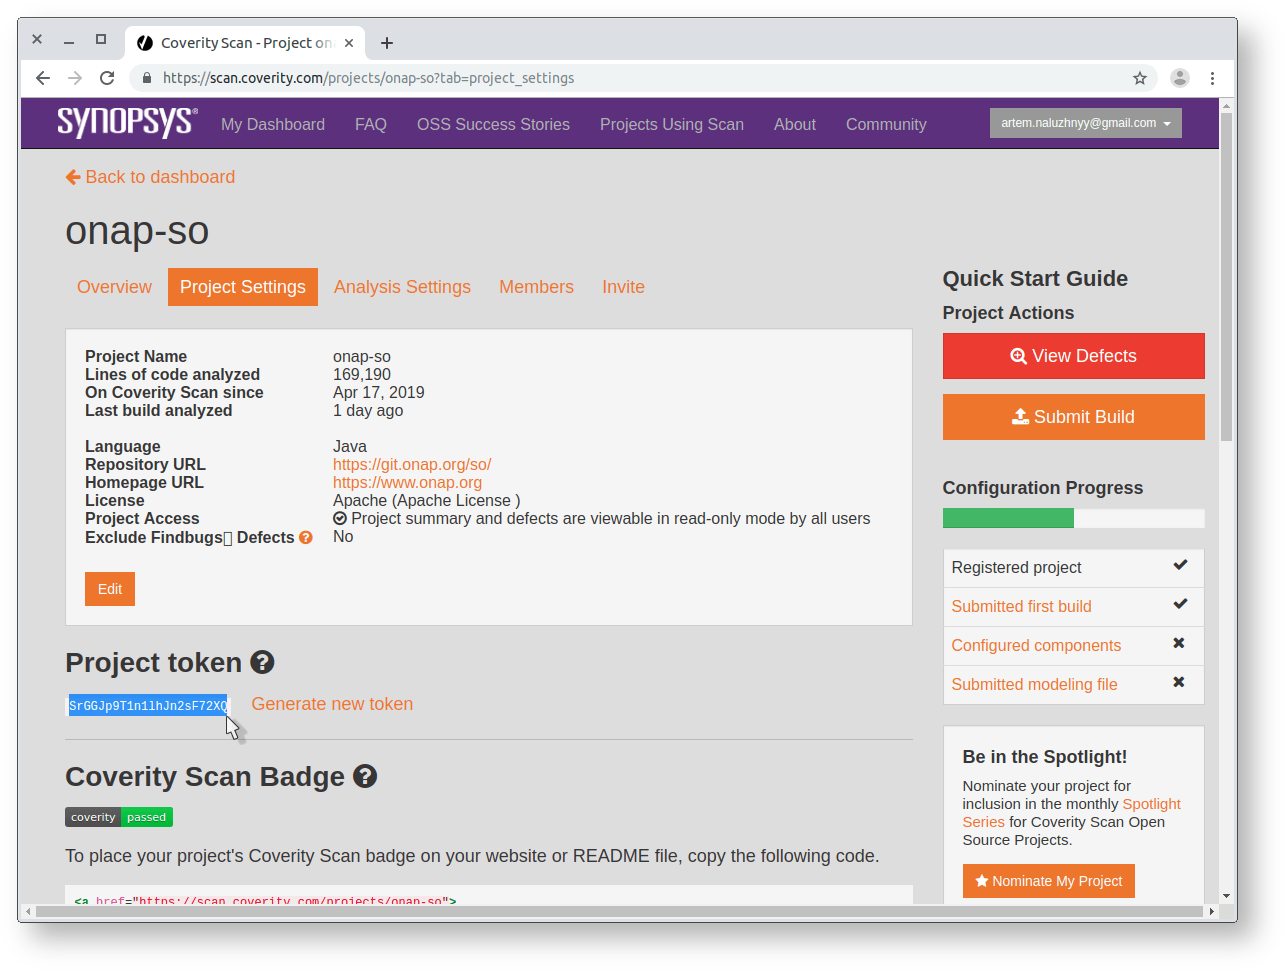Image resolution: width=1286 pixels, height=971 pixels.
Task: Open the artem.naluzhnyy@gmail.com account dropdown
Action: point(1086,123)
